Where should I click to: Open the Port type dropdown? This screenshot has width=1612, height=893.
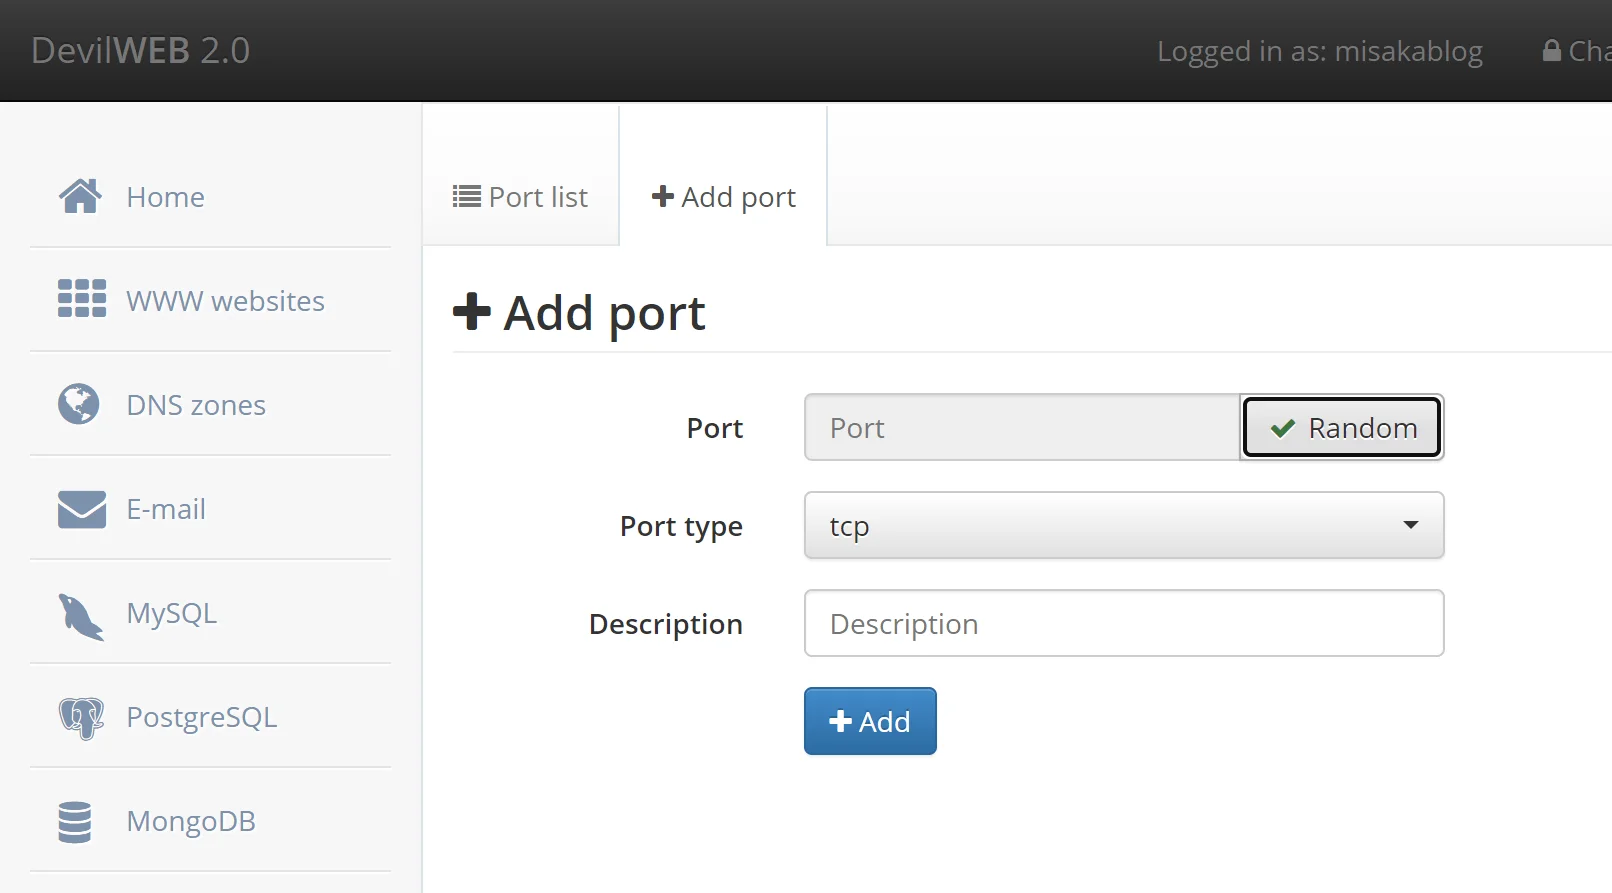1123,526
